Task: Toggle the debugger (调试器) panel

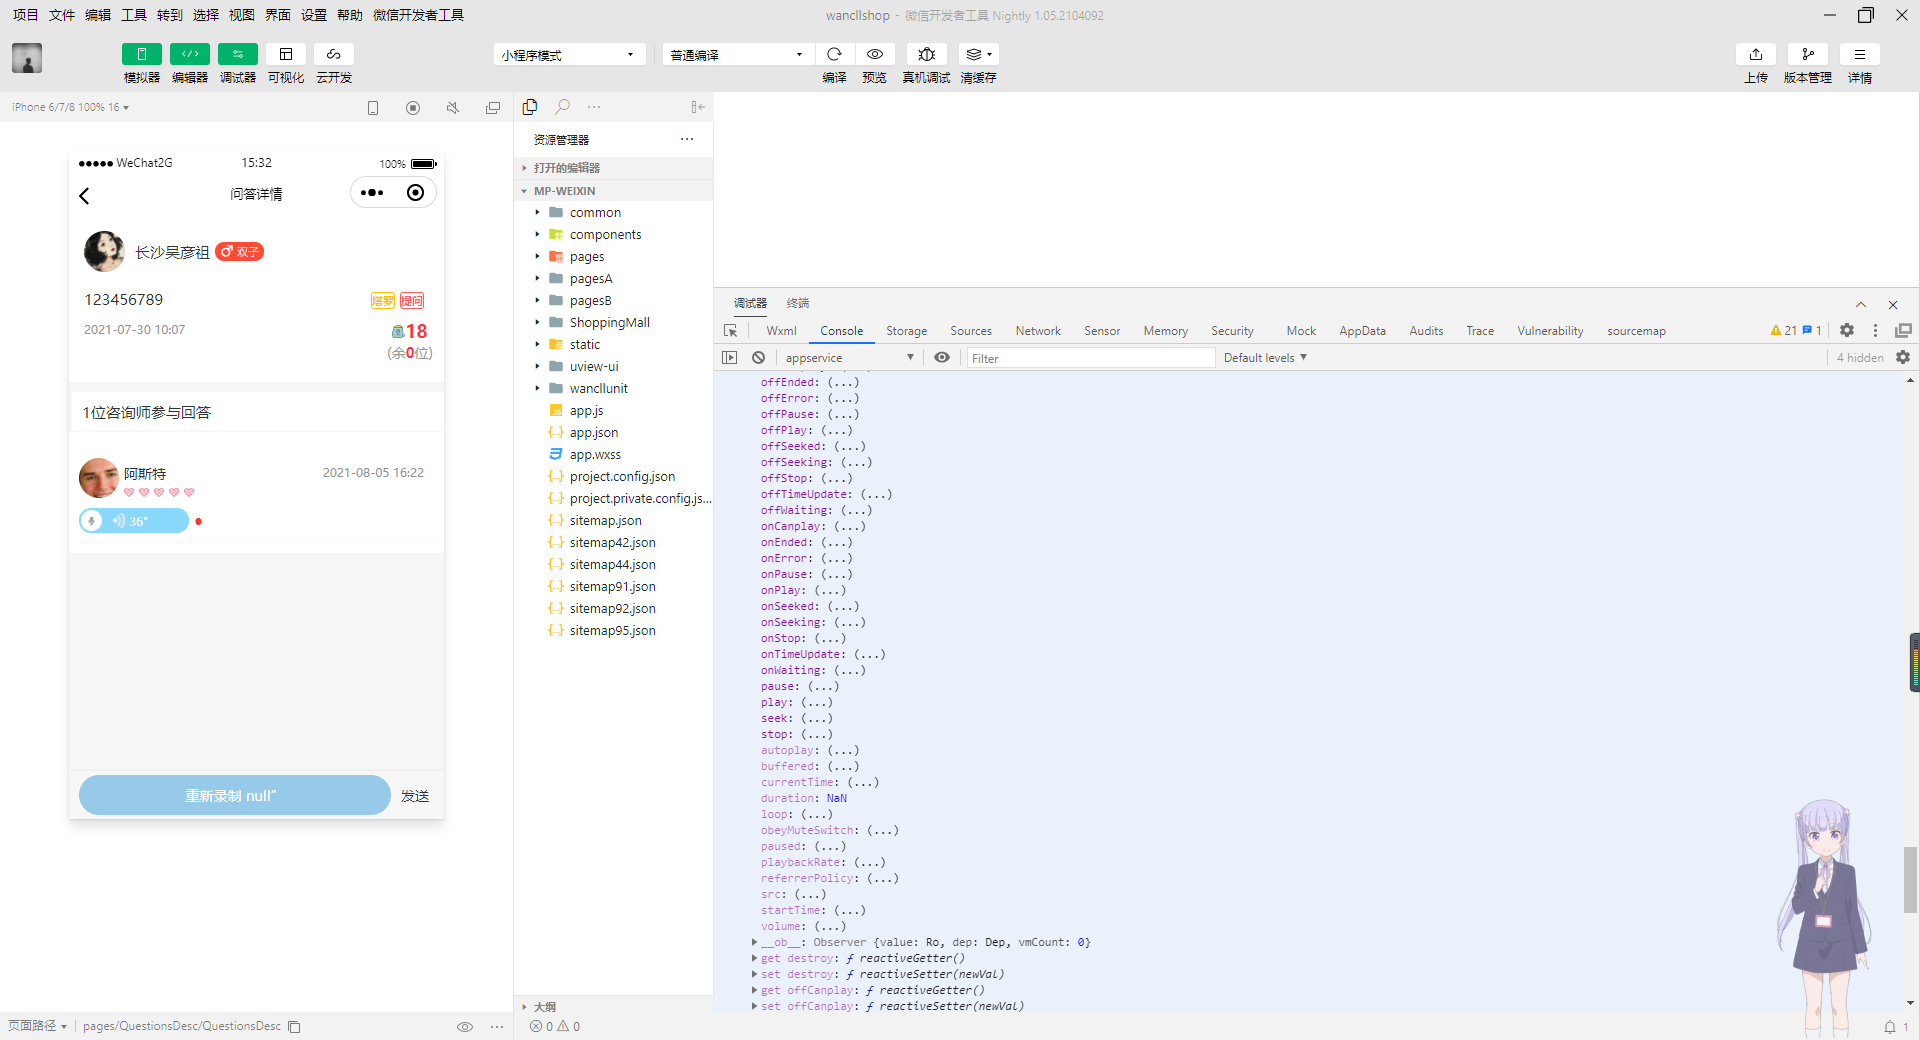Action: tap(237, 55)
